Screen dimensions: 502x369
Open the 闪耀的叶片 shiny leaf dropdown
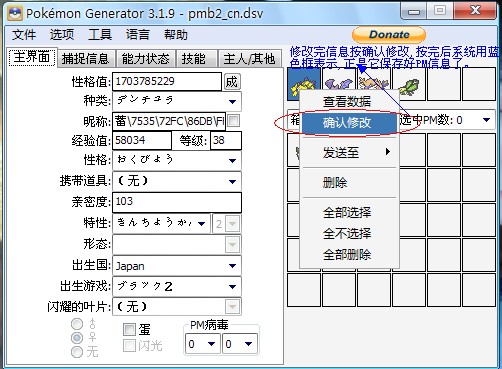pos(177,307)
